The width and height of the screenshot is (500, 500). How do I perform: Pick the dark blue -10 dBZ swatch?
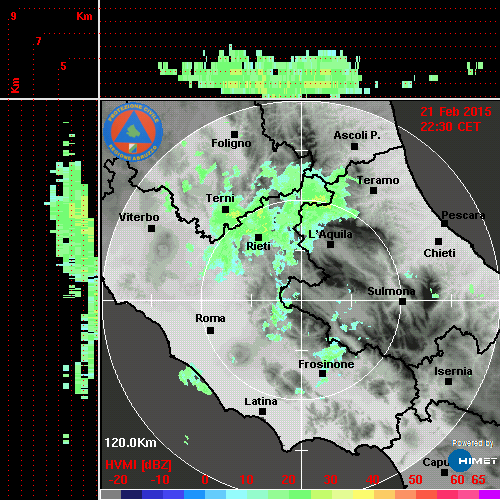152,495
